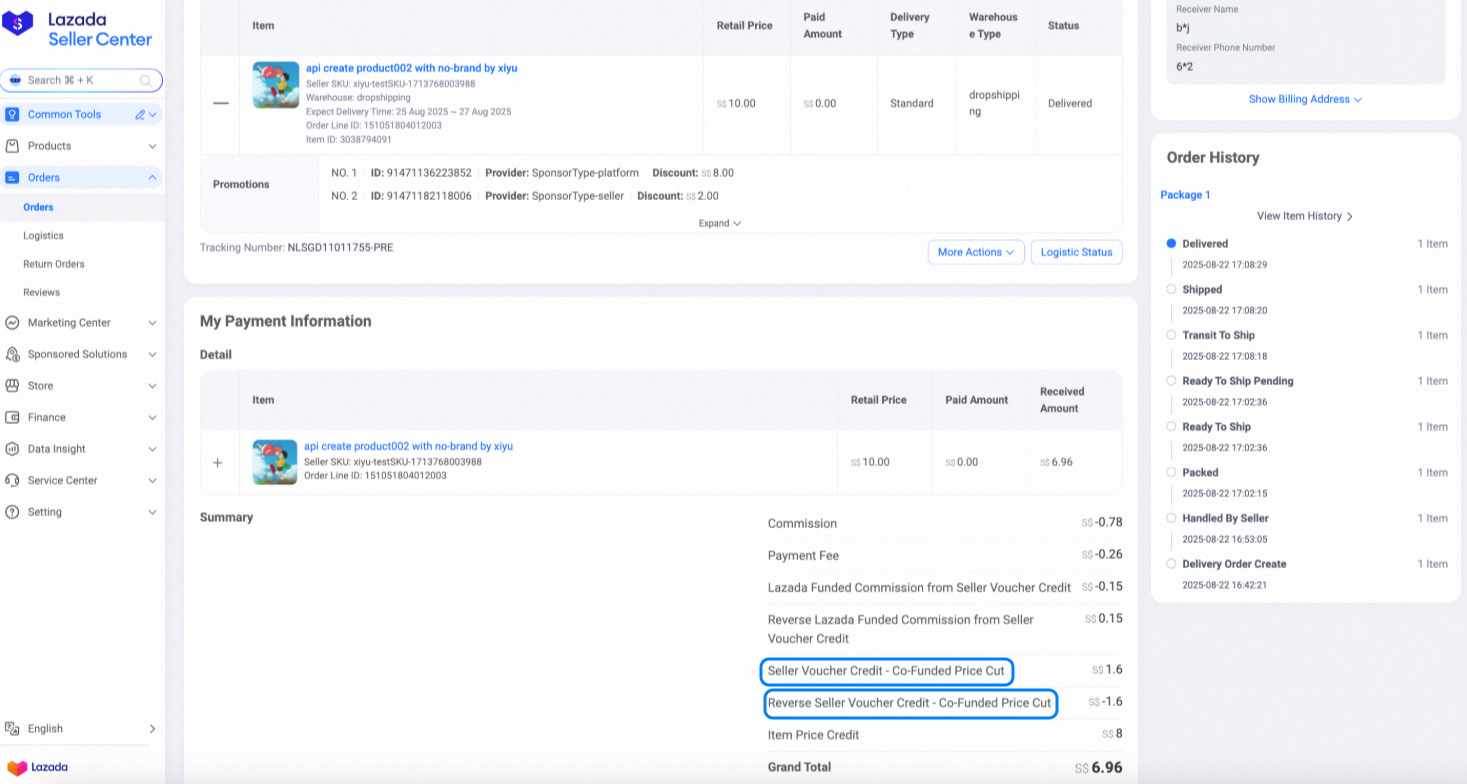This screenshot has width=1467, height=784.
Task: Select the Orders icon in the sidebar
Action: pyautogui.click(x=12, y=177)
